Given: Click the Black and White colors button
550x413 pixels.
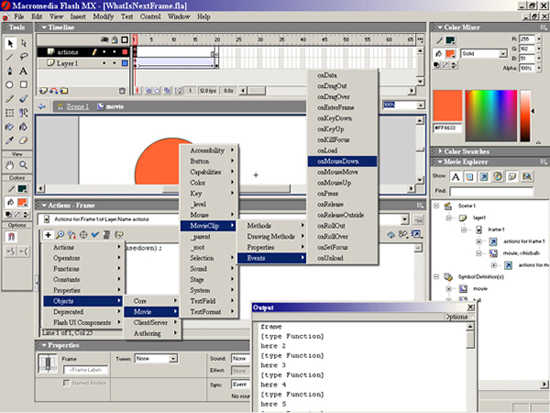Looking at the screenshot, I should pos(8,214).
